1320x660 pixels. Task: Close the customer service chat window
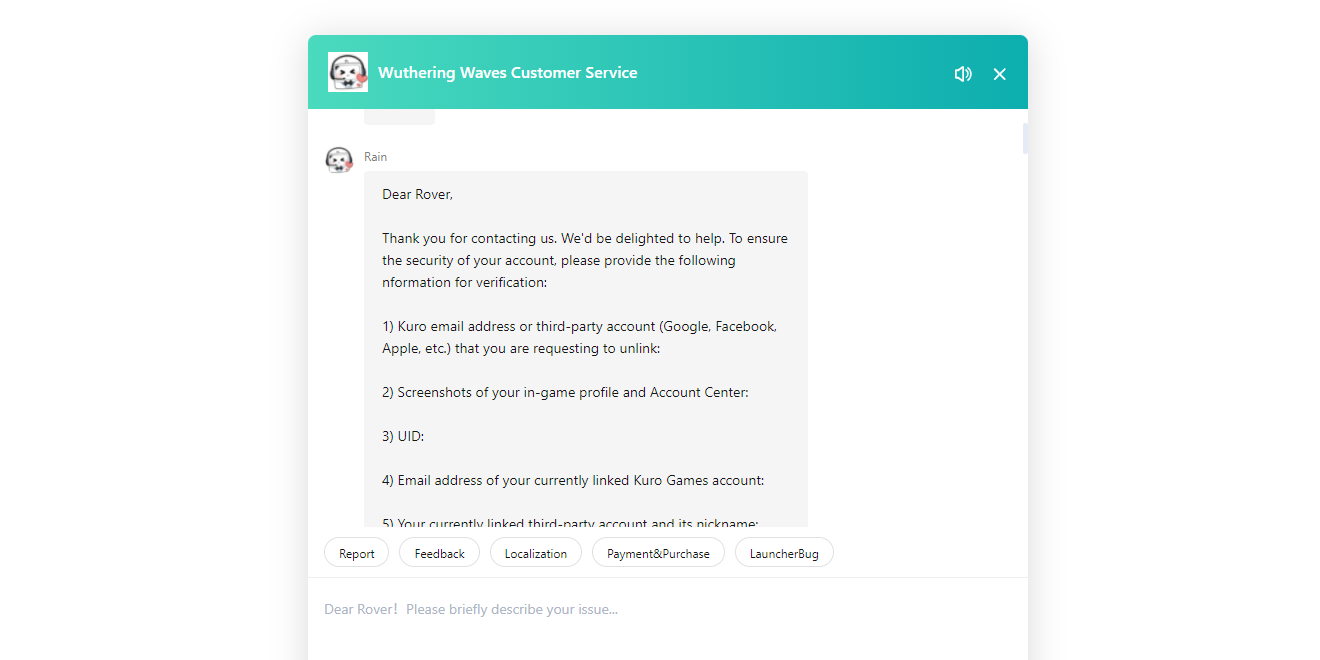tap(999, 73)
